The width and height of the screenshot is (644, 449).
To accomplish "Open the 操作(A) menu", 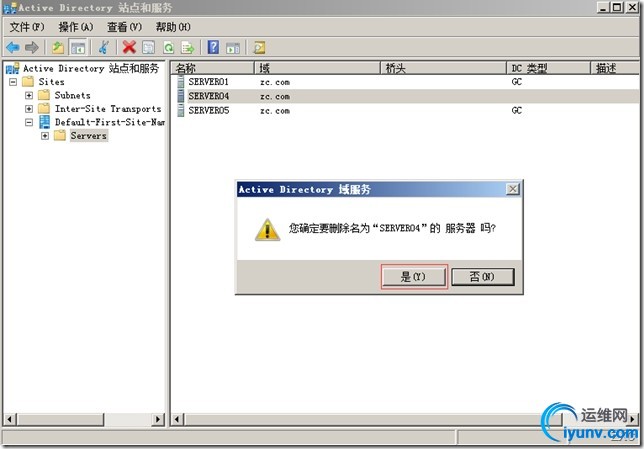I will (x=76, y=27).
